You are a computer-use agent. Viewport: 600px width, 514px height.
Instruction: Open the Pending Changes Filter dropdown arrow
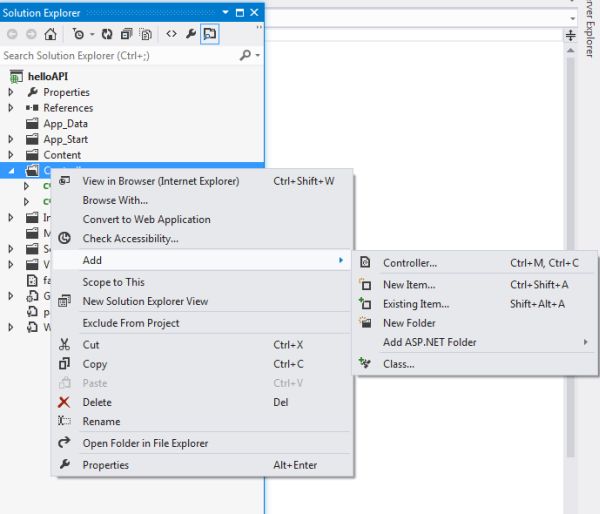[x=92, y=34]
